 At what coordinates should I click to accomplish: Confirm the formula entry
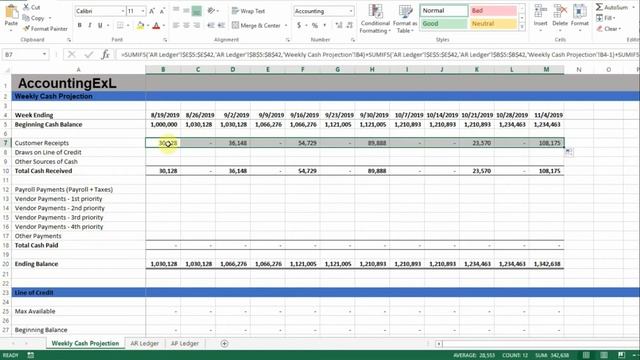click(x=89, y=54)
